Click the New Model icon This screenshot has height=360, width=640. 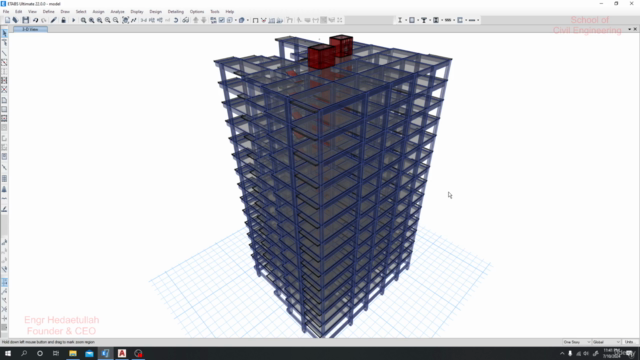tap(7, 20)
